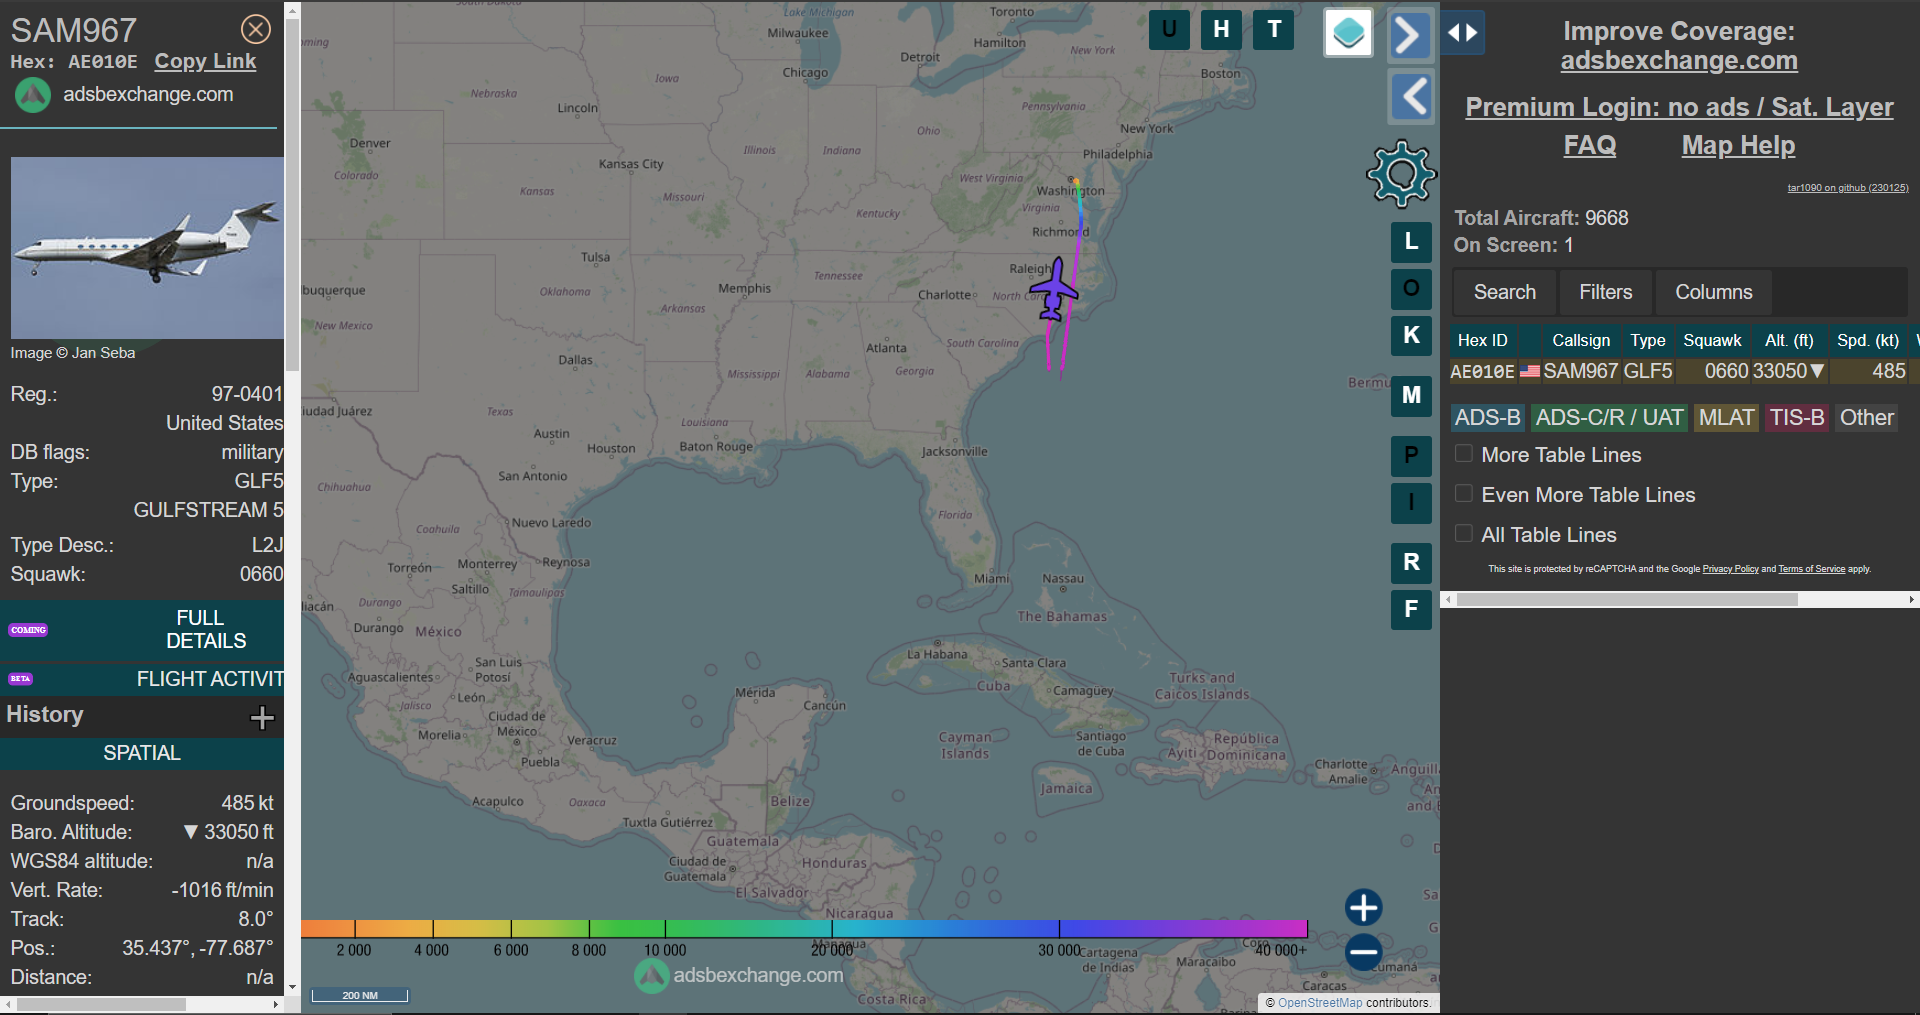Click the M map button
Viewport: 1920px width, 1015px height.
pyautogui.click(x=1411, y=395)
